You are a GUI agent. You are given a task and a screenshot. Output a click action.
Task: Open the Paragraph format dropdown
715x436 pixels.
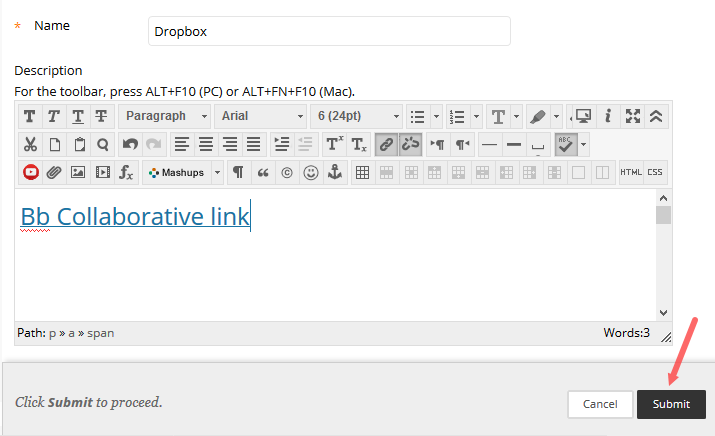(165, 116)
